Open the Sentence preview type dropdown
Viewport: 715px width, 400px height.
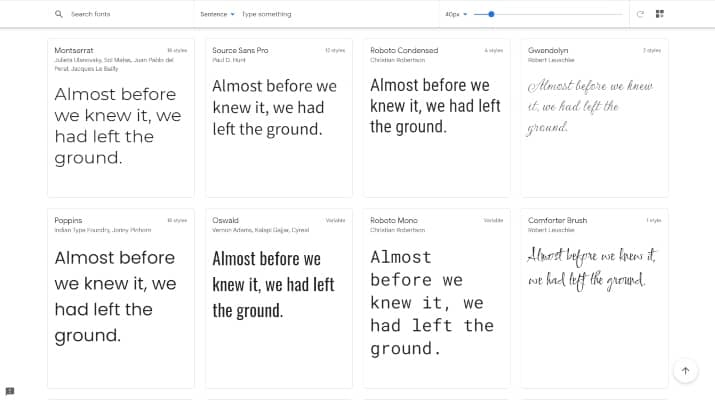[x=218, y=14]
